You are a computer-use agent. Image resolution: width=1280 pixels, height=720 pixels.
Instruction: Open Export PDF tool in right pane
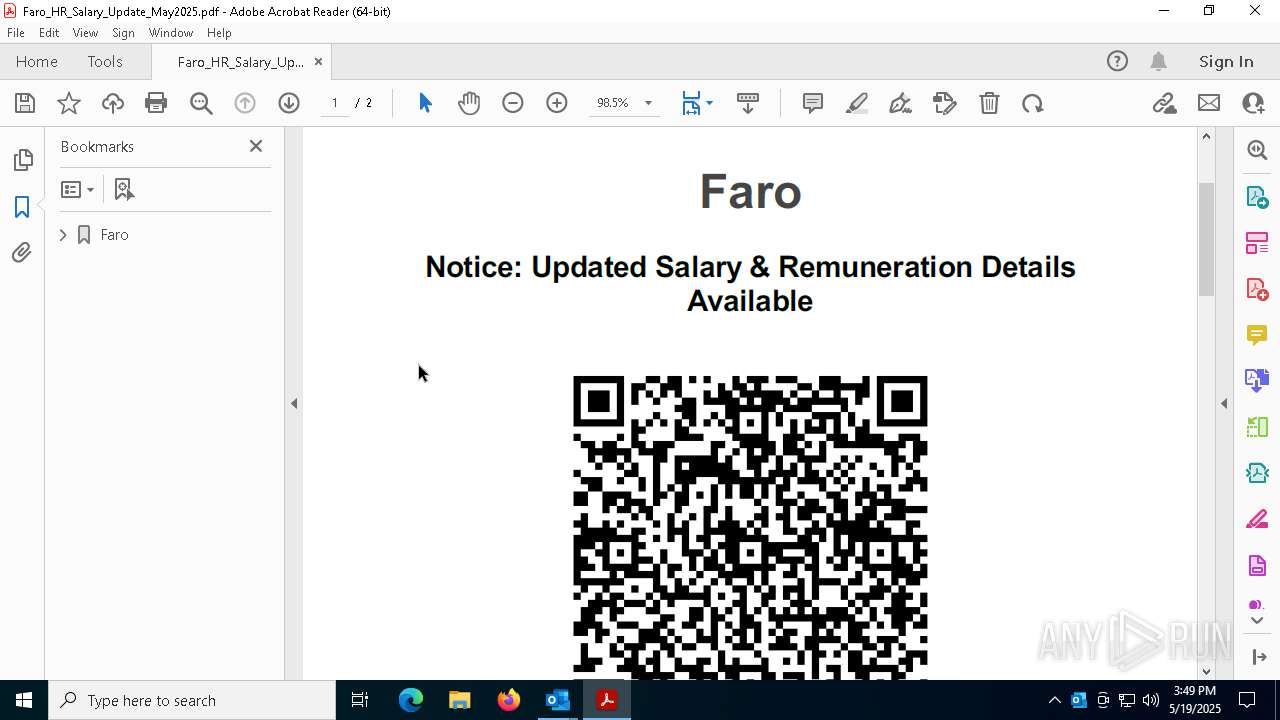point(1257,196)
